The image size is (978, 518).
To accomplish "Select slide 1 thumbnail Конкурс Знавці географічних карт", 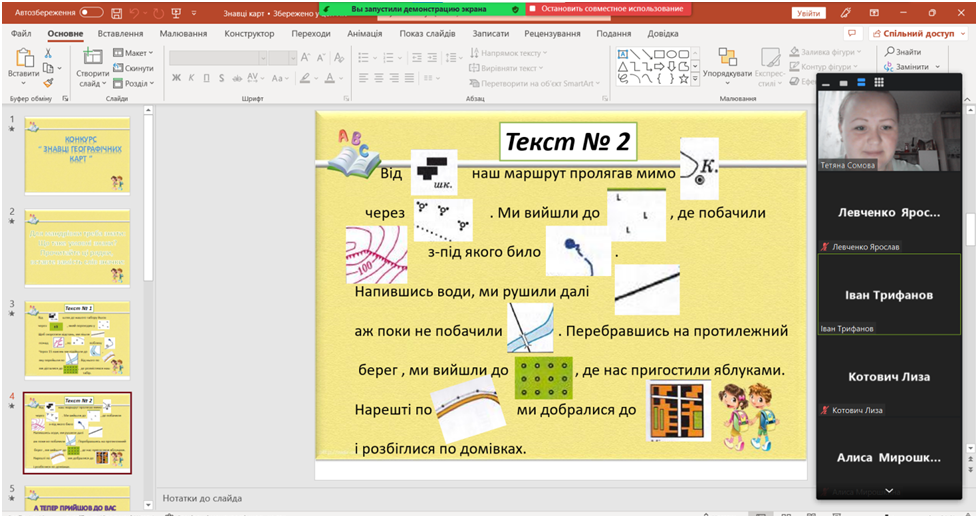I will 77,155.
